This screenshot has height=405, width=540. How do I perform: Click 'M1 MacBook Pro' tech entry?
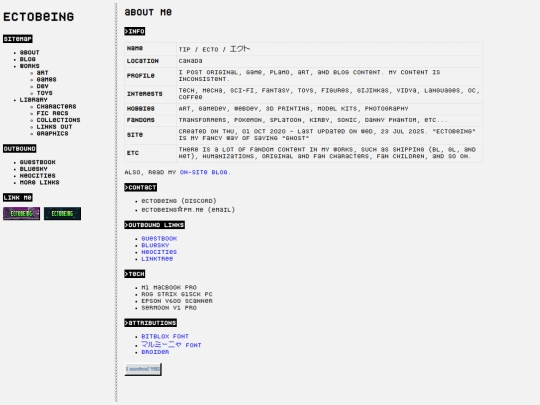169,287
